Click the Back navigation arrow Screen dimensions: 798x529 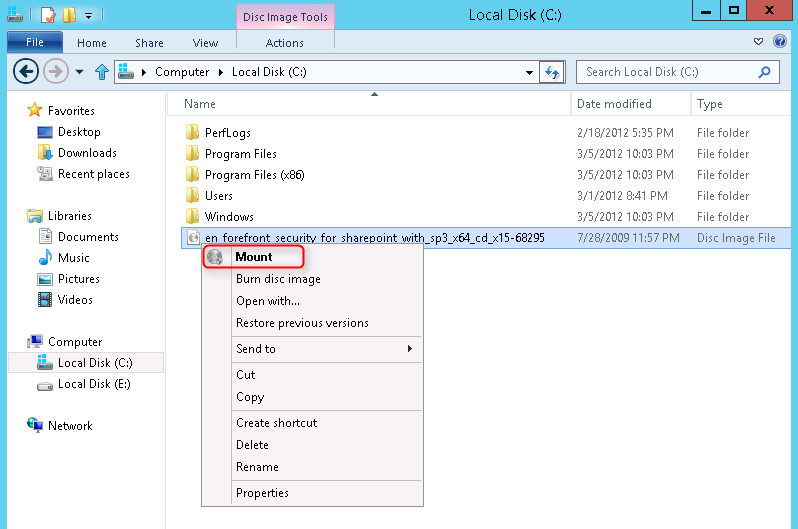point(26,71)
